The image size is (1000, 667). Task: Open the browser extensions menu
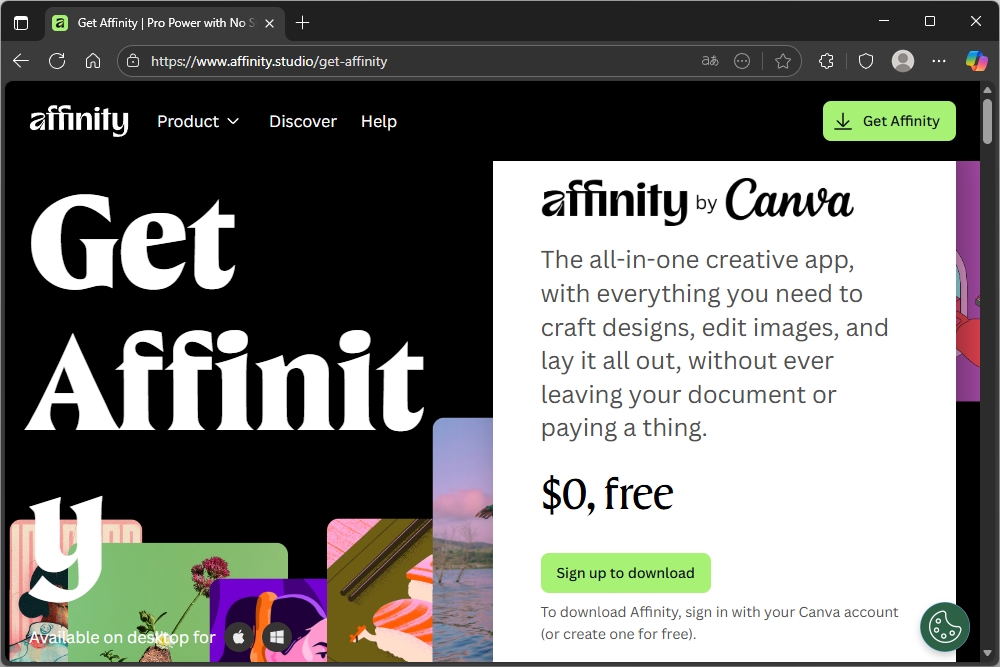tap(827, 61)
